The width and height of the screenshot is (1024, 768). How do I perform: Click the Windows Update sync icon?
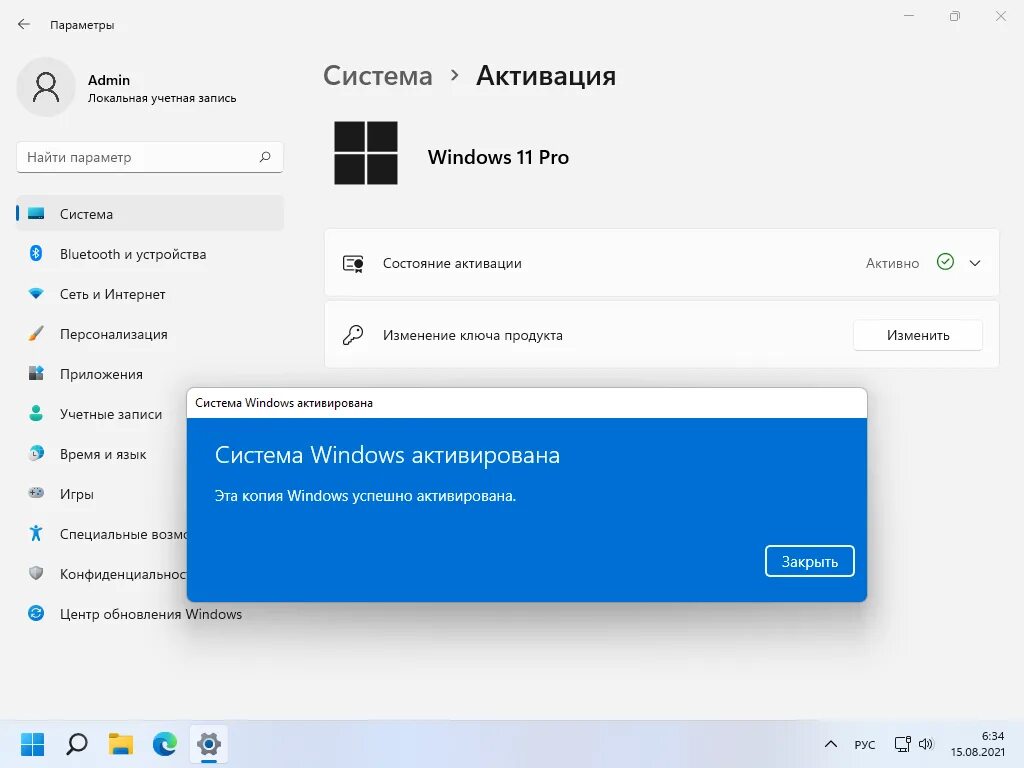coord(36,613)
